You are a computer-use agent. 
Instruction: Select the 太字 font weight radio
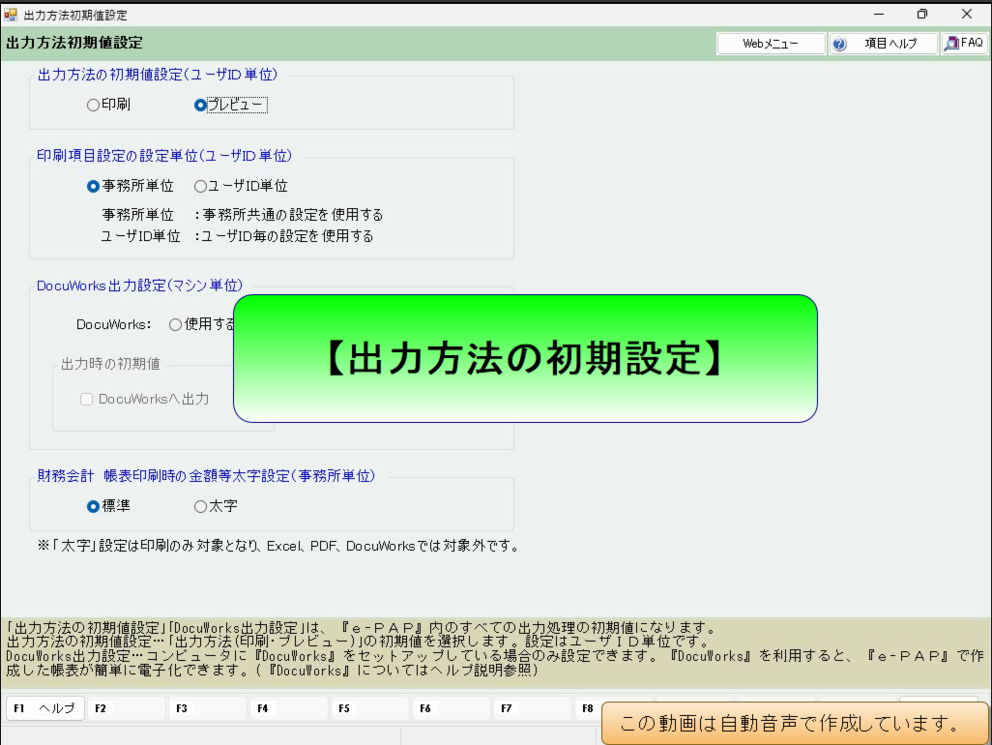216,506
